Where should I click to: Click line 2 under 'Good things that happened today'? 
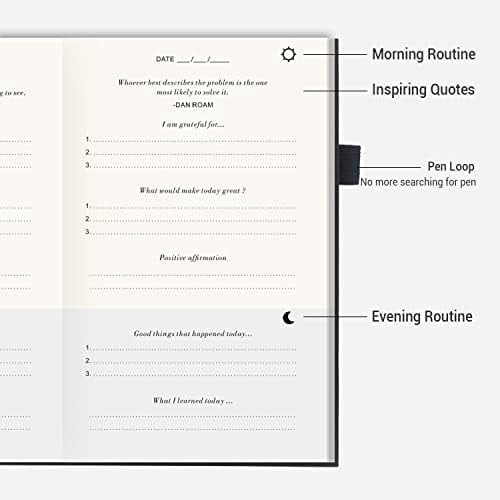click(x=191, y=361)
